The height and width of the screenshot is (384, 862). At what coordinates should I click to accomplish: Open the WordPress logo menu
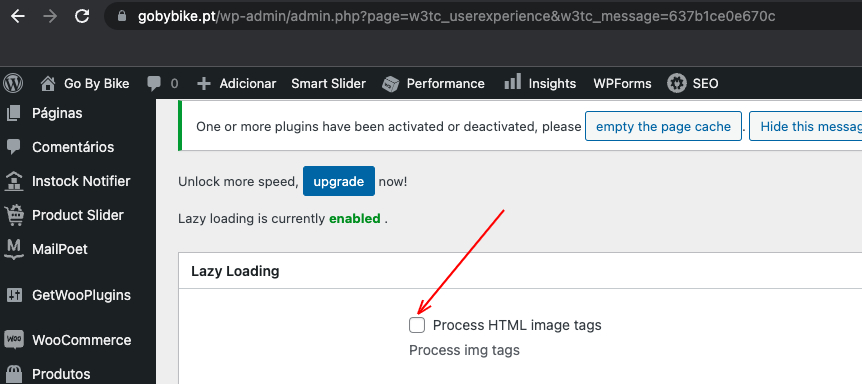13,84
